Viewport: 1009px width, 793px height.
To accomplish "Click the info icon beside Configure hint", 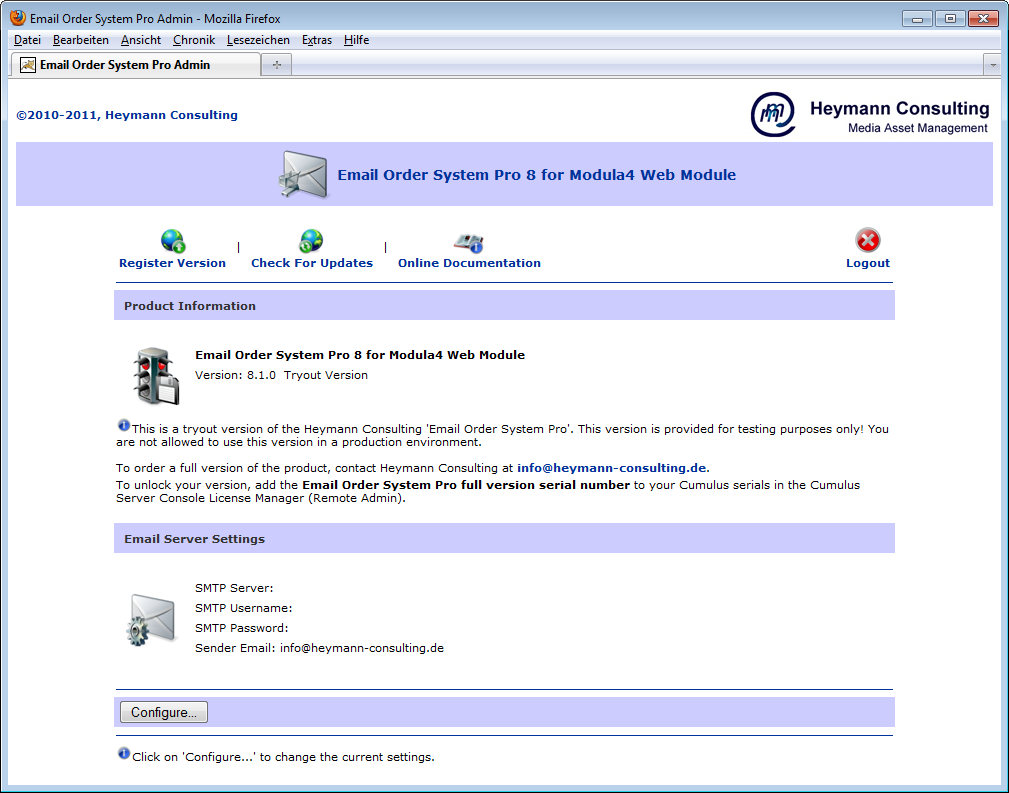I will coord(124,753).
